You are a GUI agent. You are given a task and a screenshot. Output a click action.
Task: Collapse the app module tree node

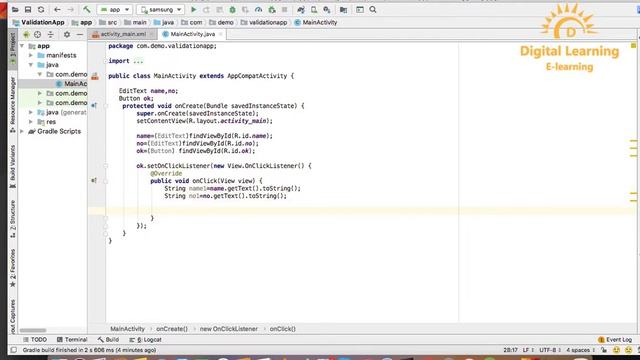[x=22, y=46]
